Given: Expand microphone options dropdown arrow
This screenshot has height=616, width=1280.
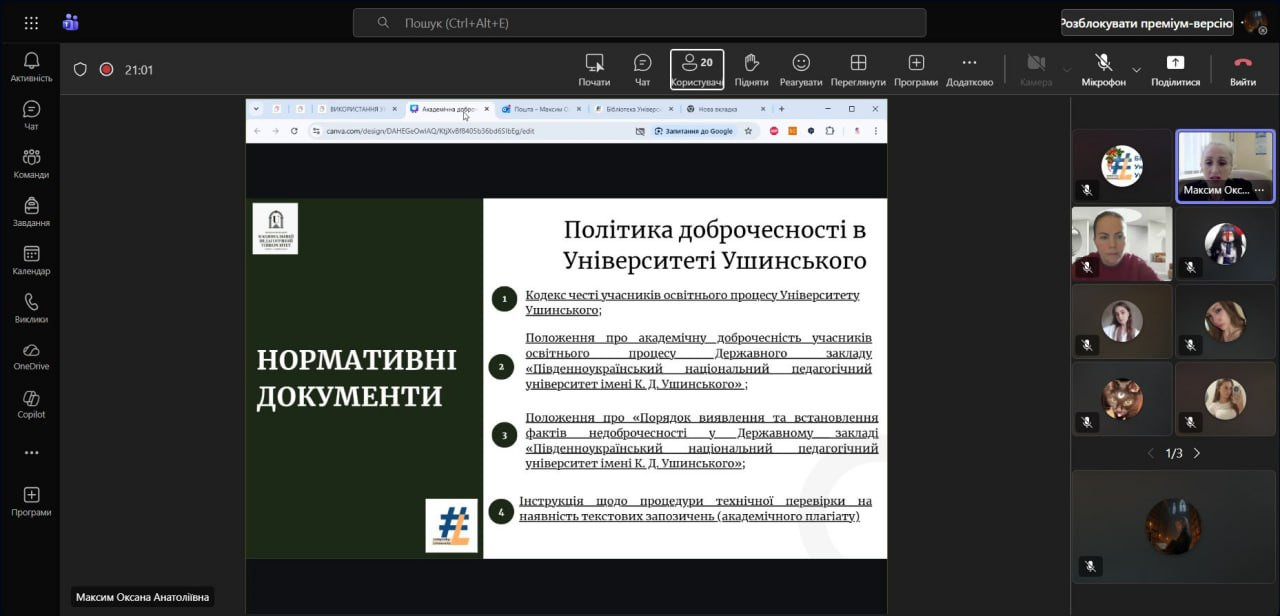Looking at the screenshot, I should (x=1136, y=70).
